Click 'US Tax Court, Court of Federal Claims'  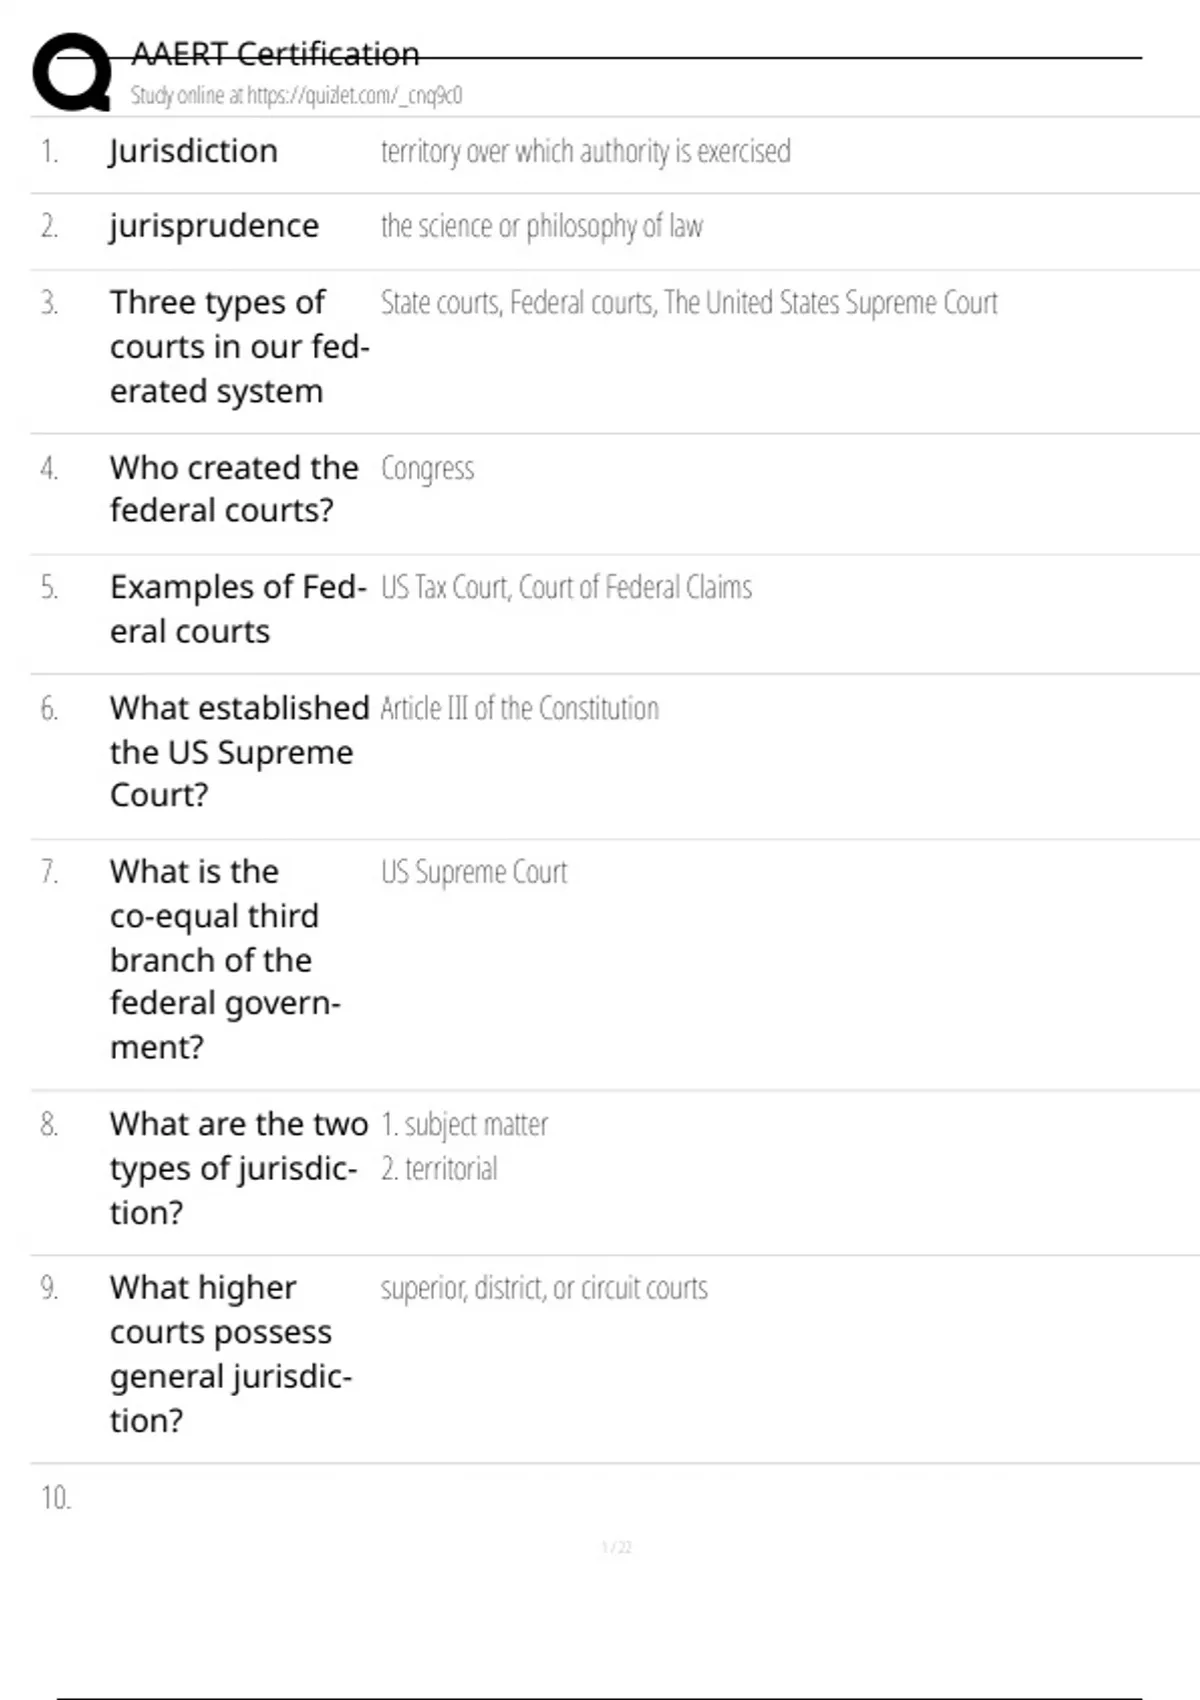coord(566,588)
